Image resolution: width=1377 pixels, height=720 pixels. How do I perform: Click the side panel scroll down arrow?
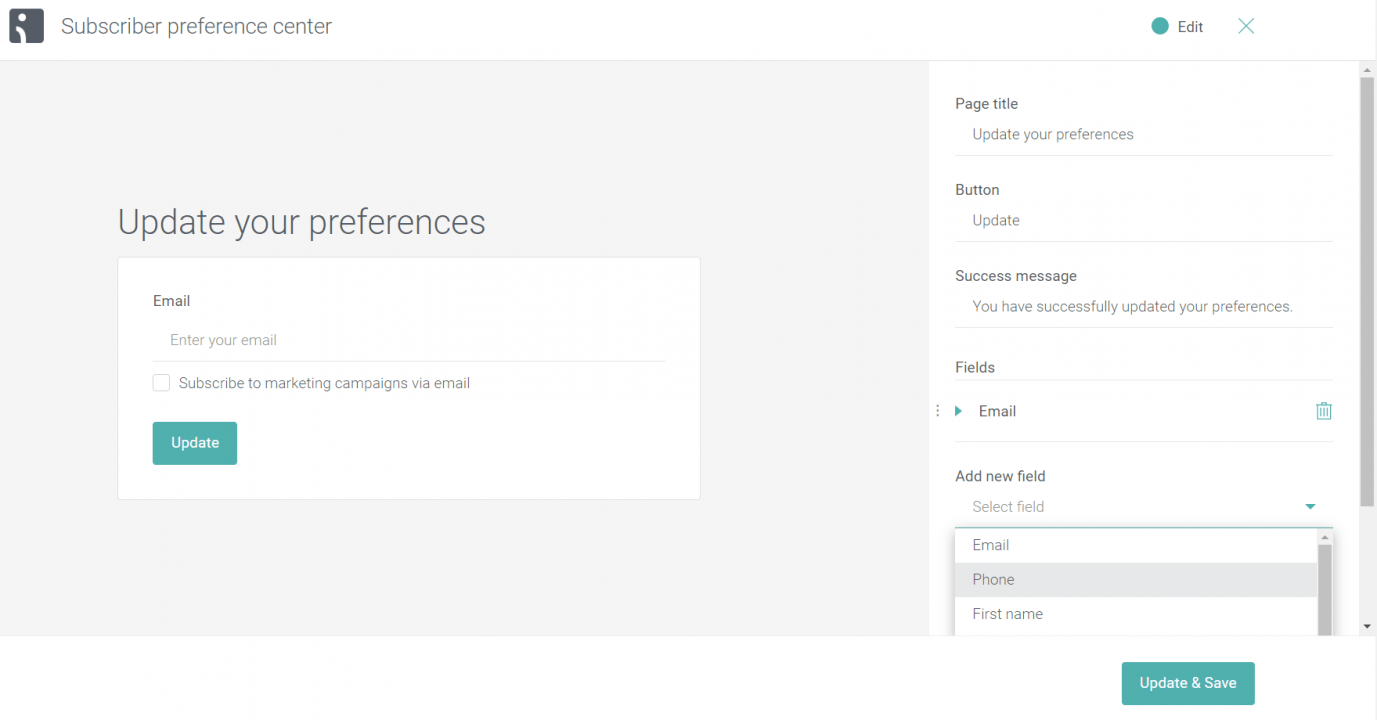coord(1367,627)
